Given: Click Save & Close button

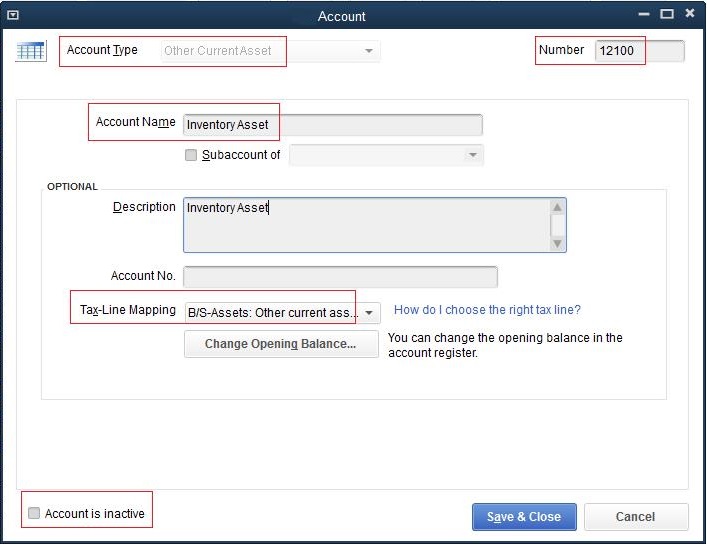Looking at the screenshot, I should point(524,517).
